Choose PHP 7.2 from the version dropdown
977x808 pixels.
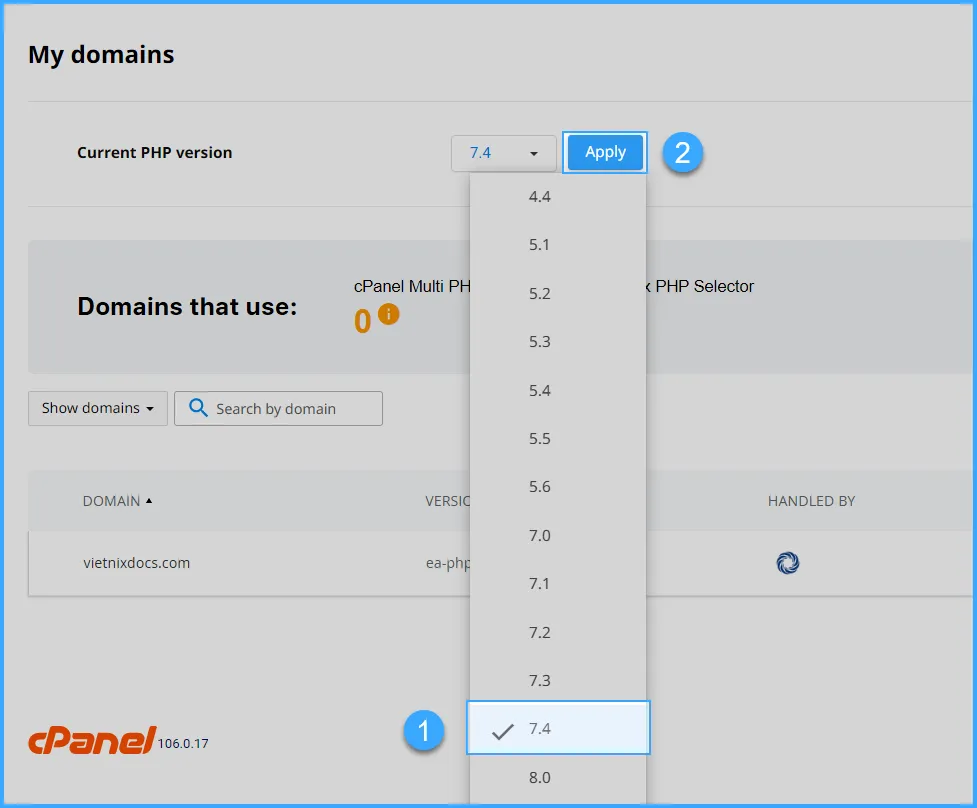538,632
